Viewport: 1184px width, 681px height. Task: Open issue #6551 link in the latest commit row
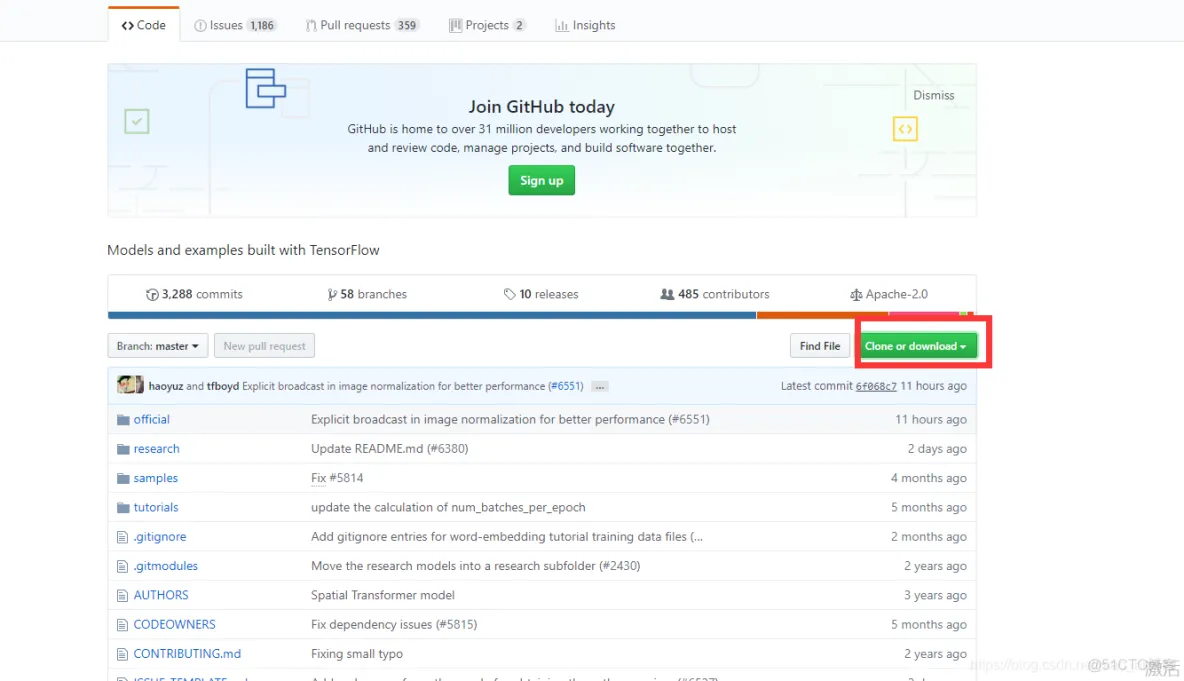[x=566, y=386]
